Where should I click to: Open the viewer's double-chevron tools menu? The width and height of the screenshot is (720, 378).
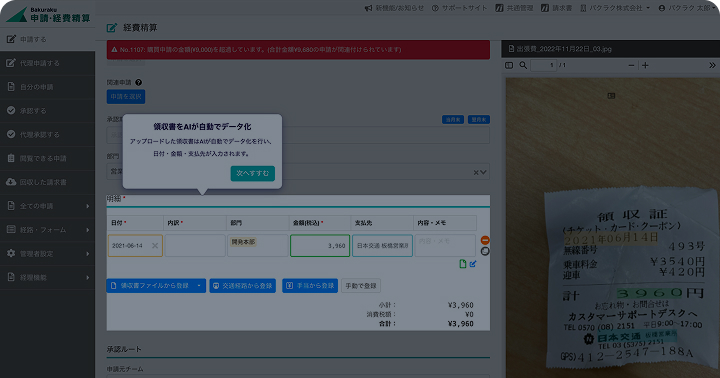712,65
